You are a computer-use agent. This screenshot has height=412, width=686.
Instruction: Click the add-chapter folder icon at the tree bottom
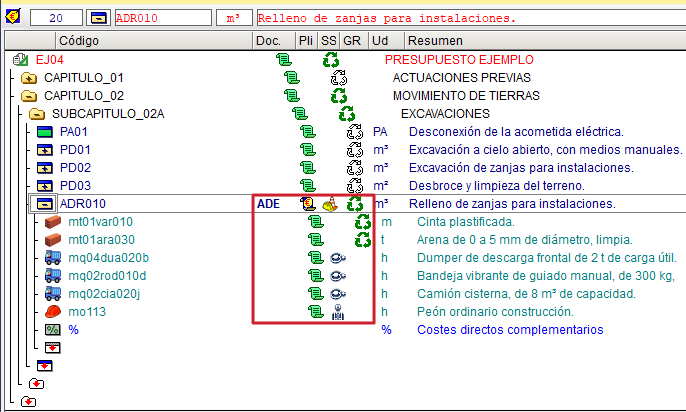pos(28,402)
